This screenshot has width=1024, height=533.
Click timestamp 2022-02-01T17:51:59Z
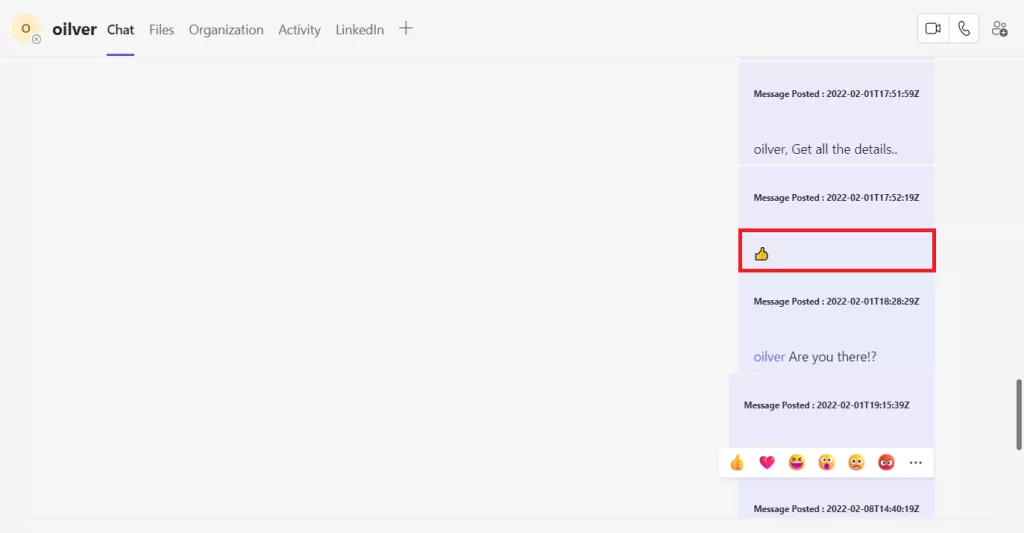872,93
